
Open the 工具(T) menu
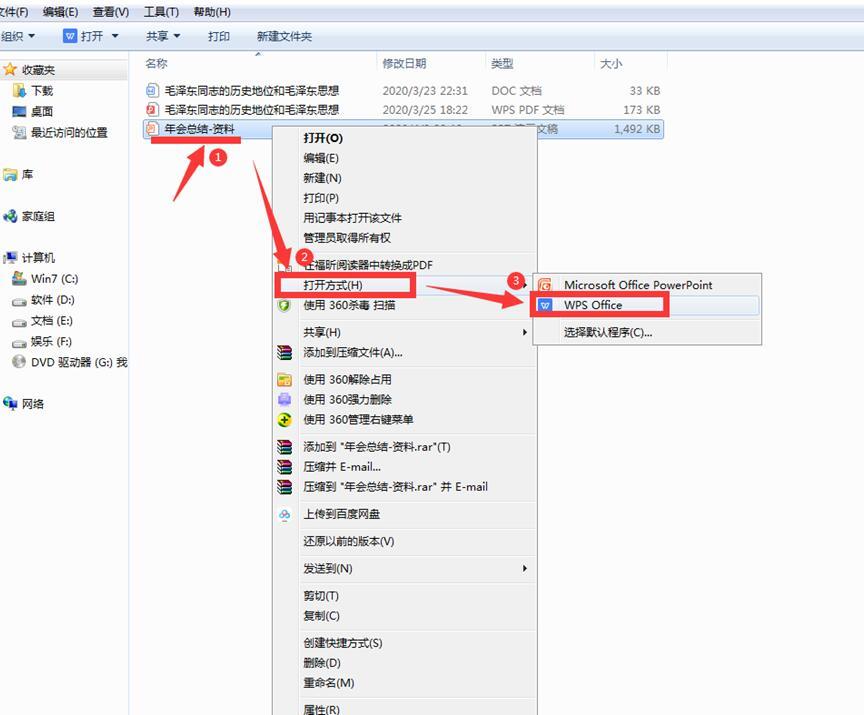161,12
